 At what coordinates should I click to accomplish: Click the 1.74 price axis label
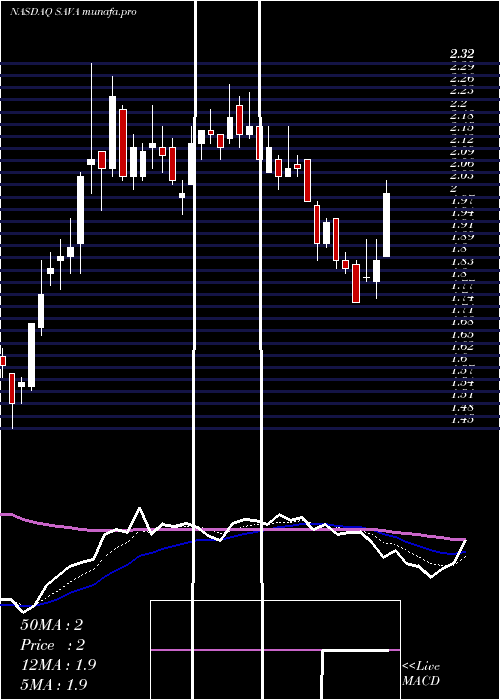[462, 298]
